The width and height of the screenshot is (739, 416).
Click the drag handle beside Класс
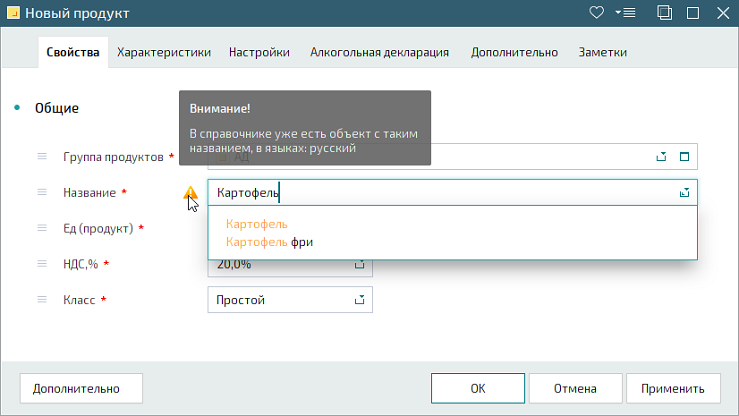[x=42, y=300]
